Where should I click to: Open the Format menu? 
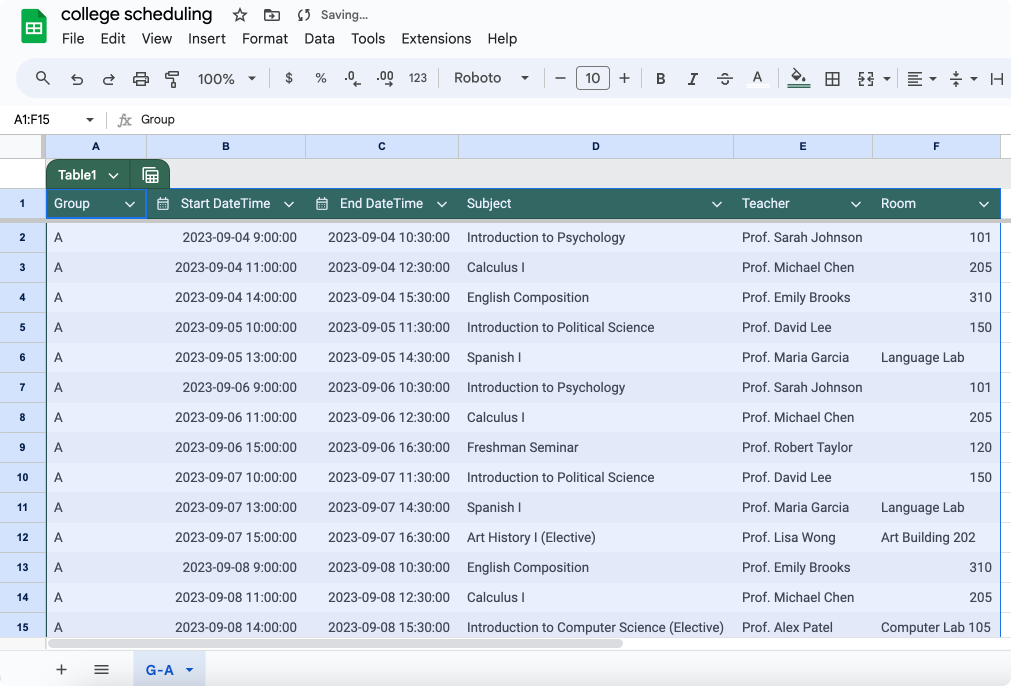265,39
